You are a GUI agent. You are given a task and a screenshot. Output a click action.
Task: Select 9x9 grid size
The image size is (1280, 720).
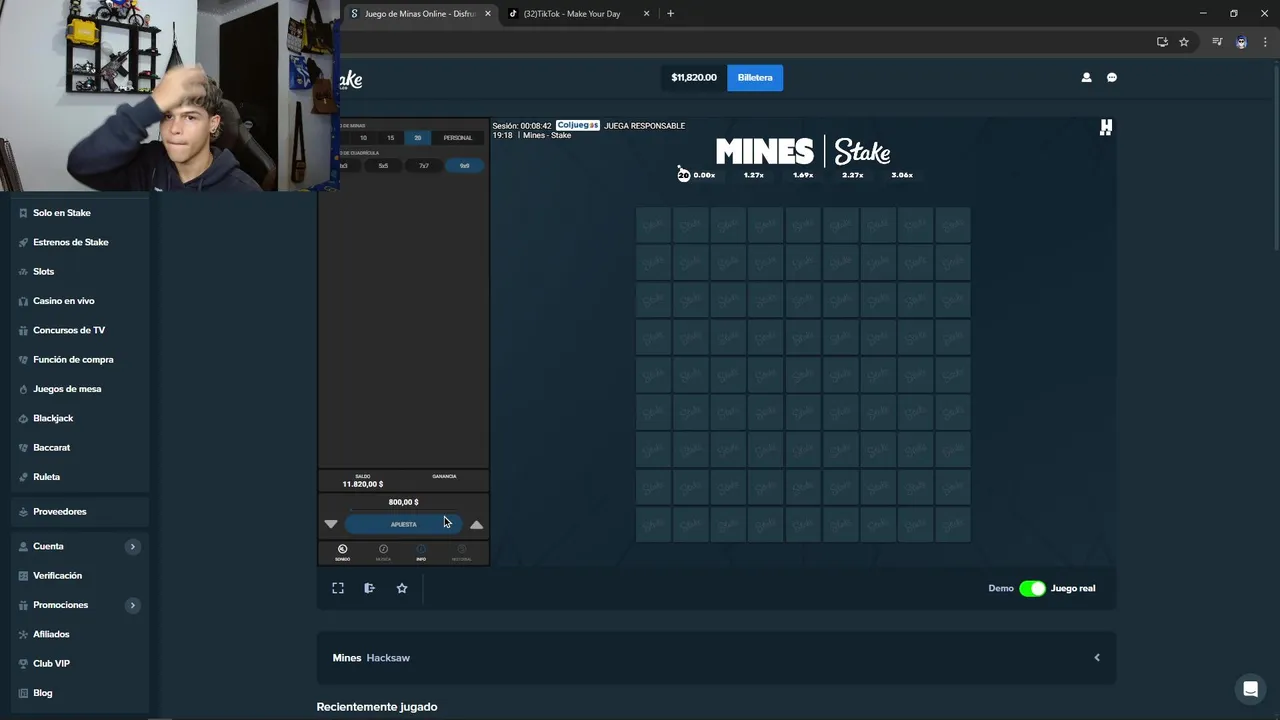click(464, 166)
